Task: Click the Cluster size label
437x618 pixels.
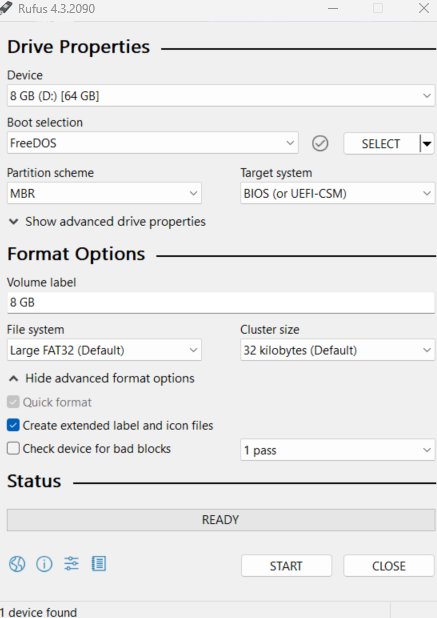Action: click(270, 329)
